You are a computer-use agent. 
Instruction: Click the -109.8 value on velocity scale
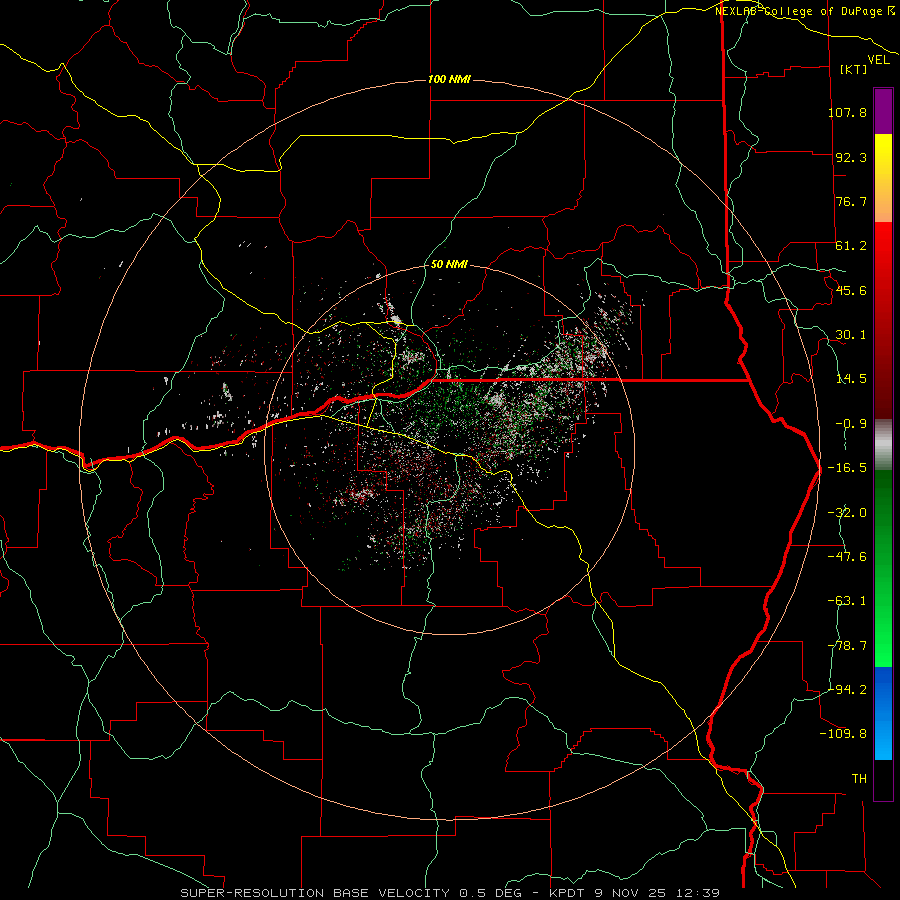click(x=844, y=734)
